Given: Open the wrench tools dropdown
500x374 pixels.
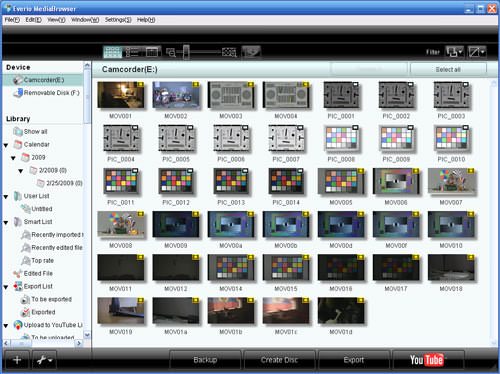Looking at the screenshot, I should (44, 360).
